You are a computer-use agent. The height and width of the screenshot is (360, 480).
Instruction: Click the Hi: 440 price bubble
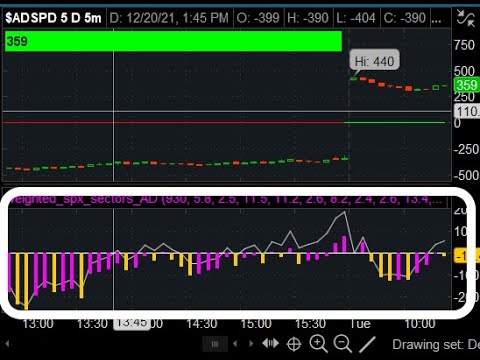tap(374, 61)
